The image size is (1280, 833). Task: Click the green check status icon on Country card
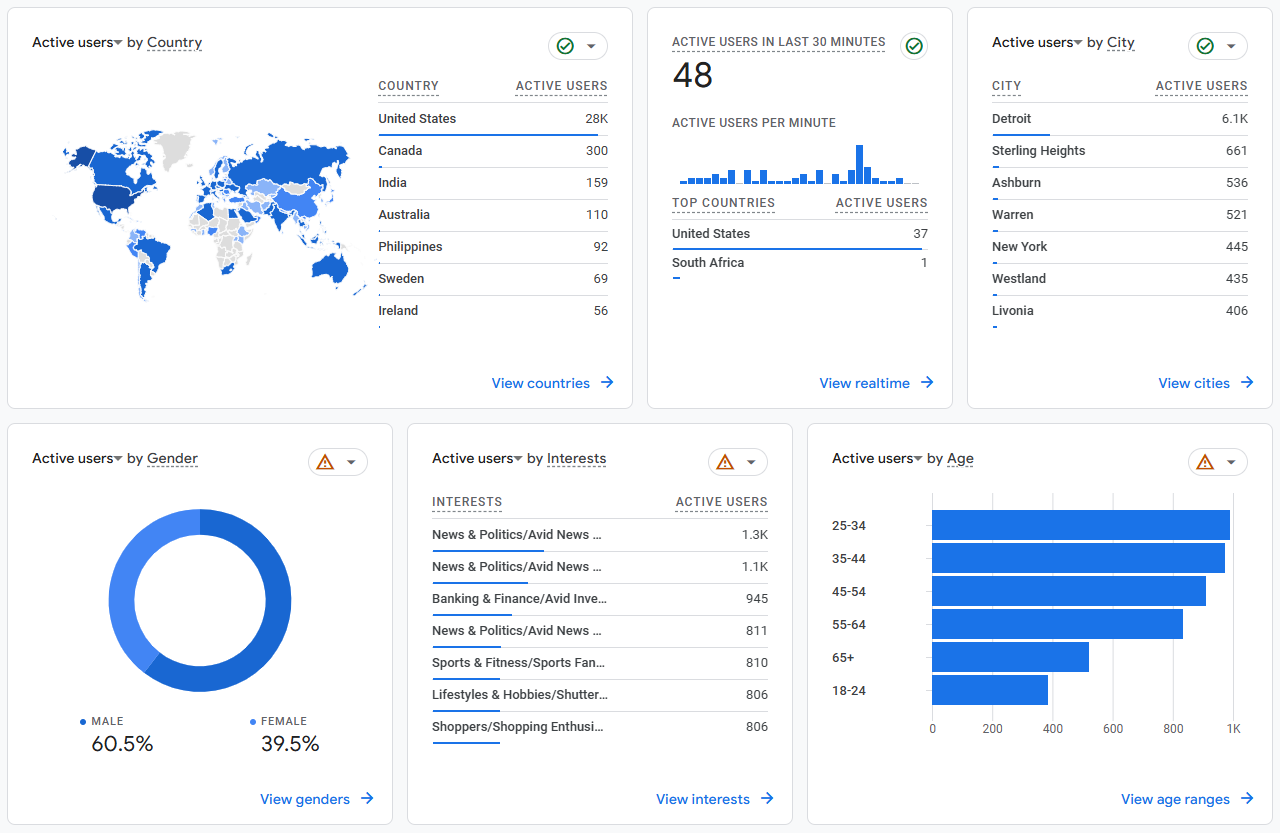click(x=565, y=46)
